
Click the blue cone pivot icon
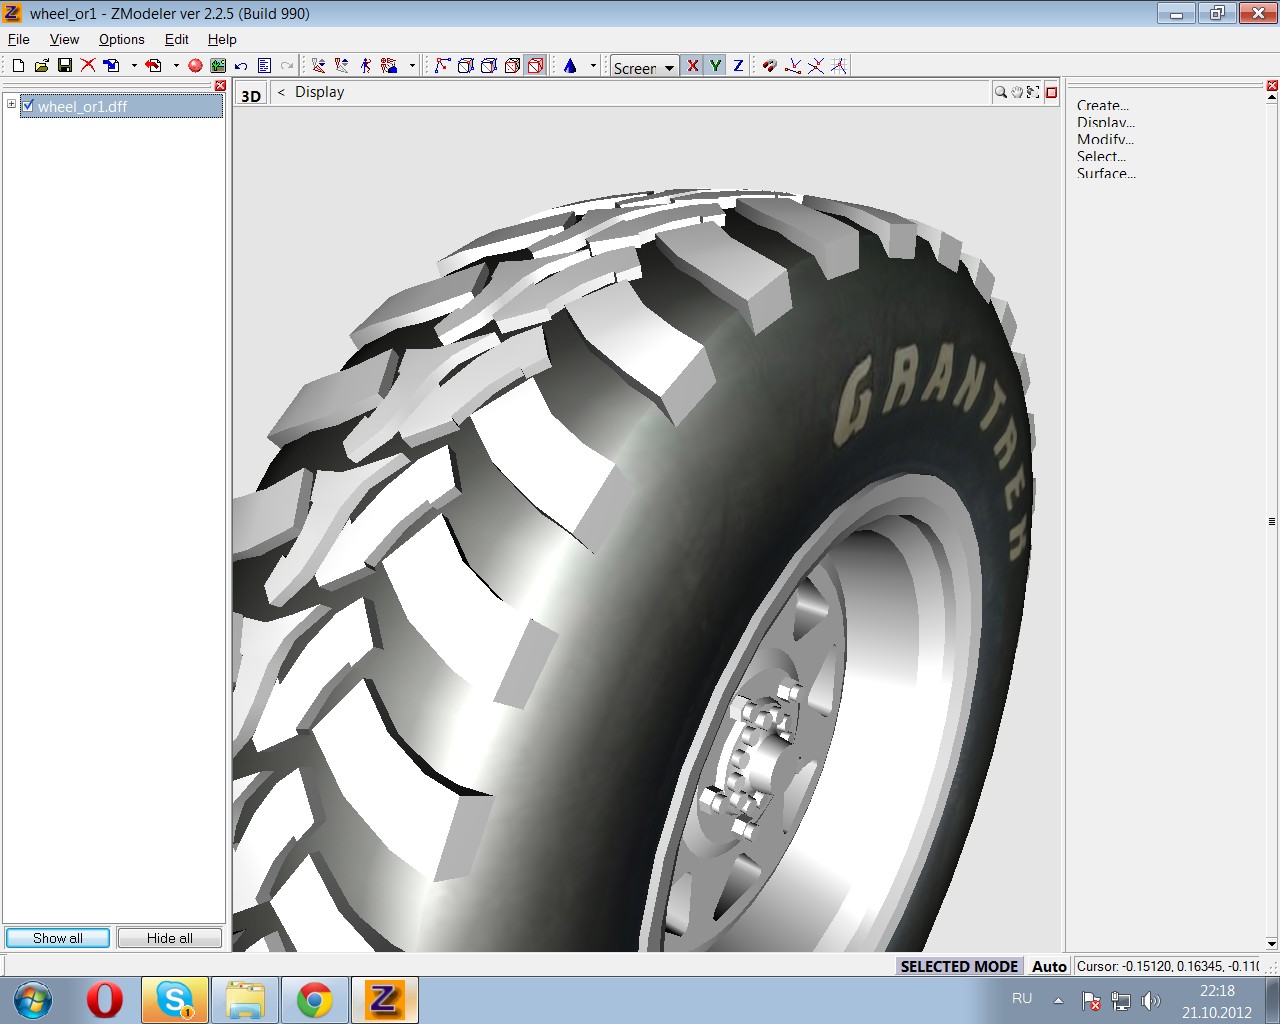click(x=570, y=66)
